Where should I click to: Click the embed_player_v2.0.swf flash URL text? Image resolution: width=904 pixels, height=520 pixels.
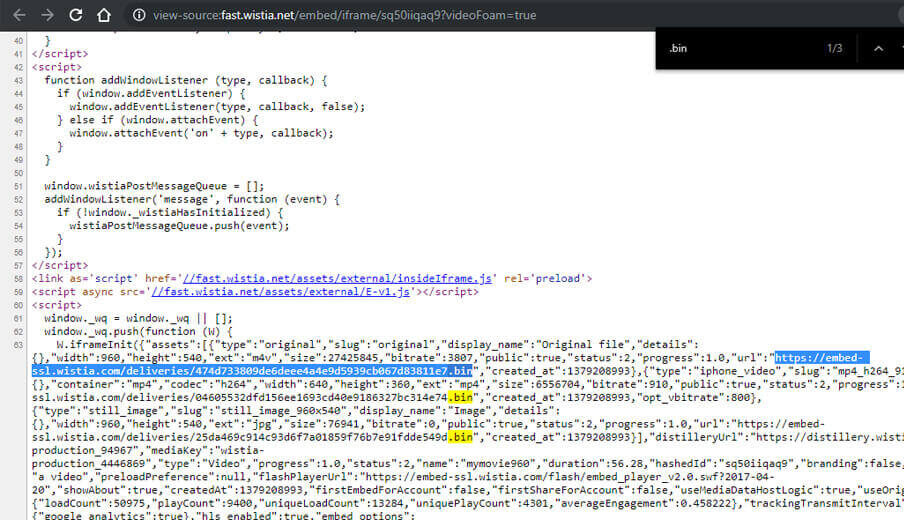(571, 477)
